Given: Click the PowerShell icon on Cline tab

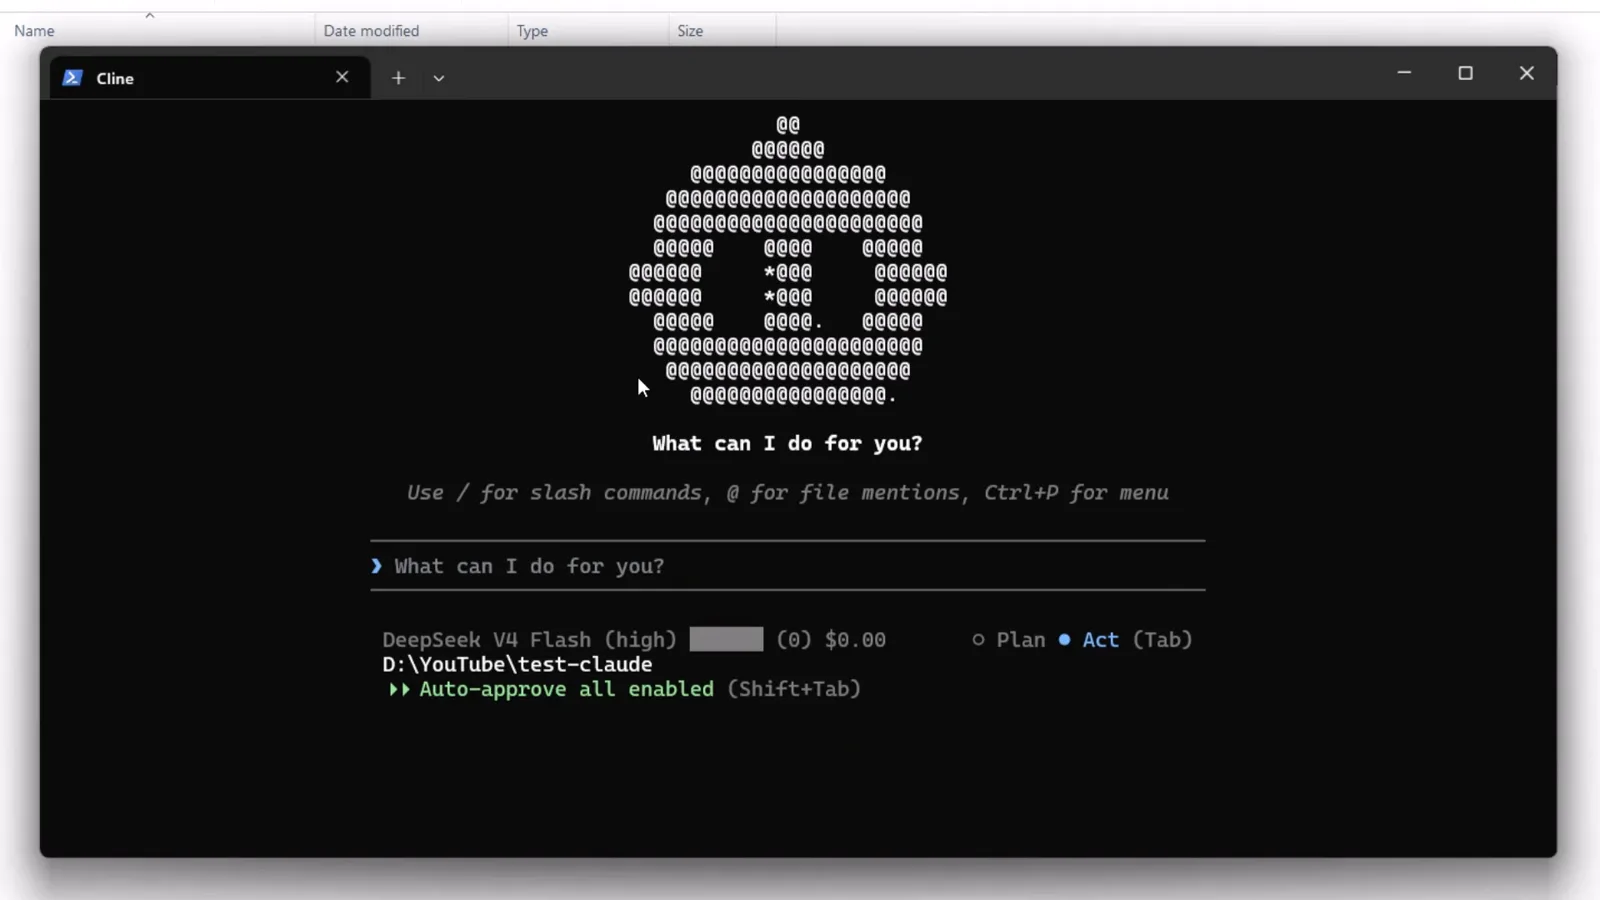Looking at the screenshot, I should tap(72, 78).
